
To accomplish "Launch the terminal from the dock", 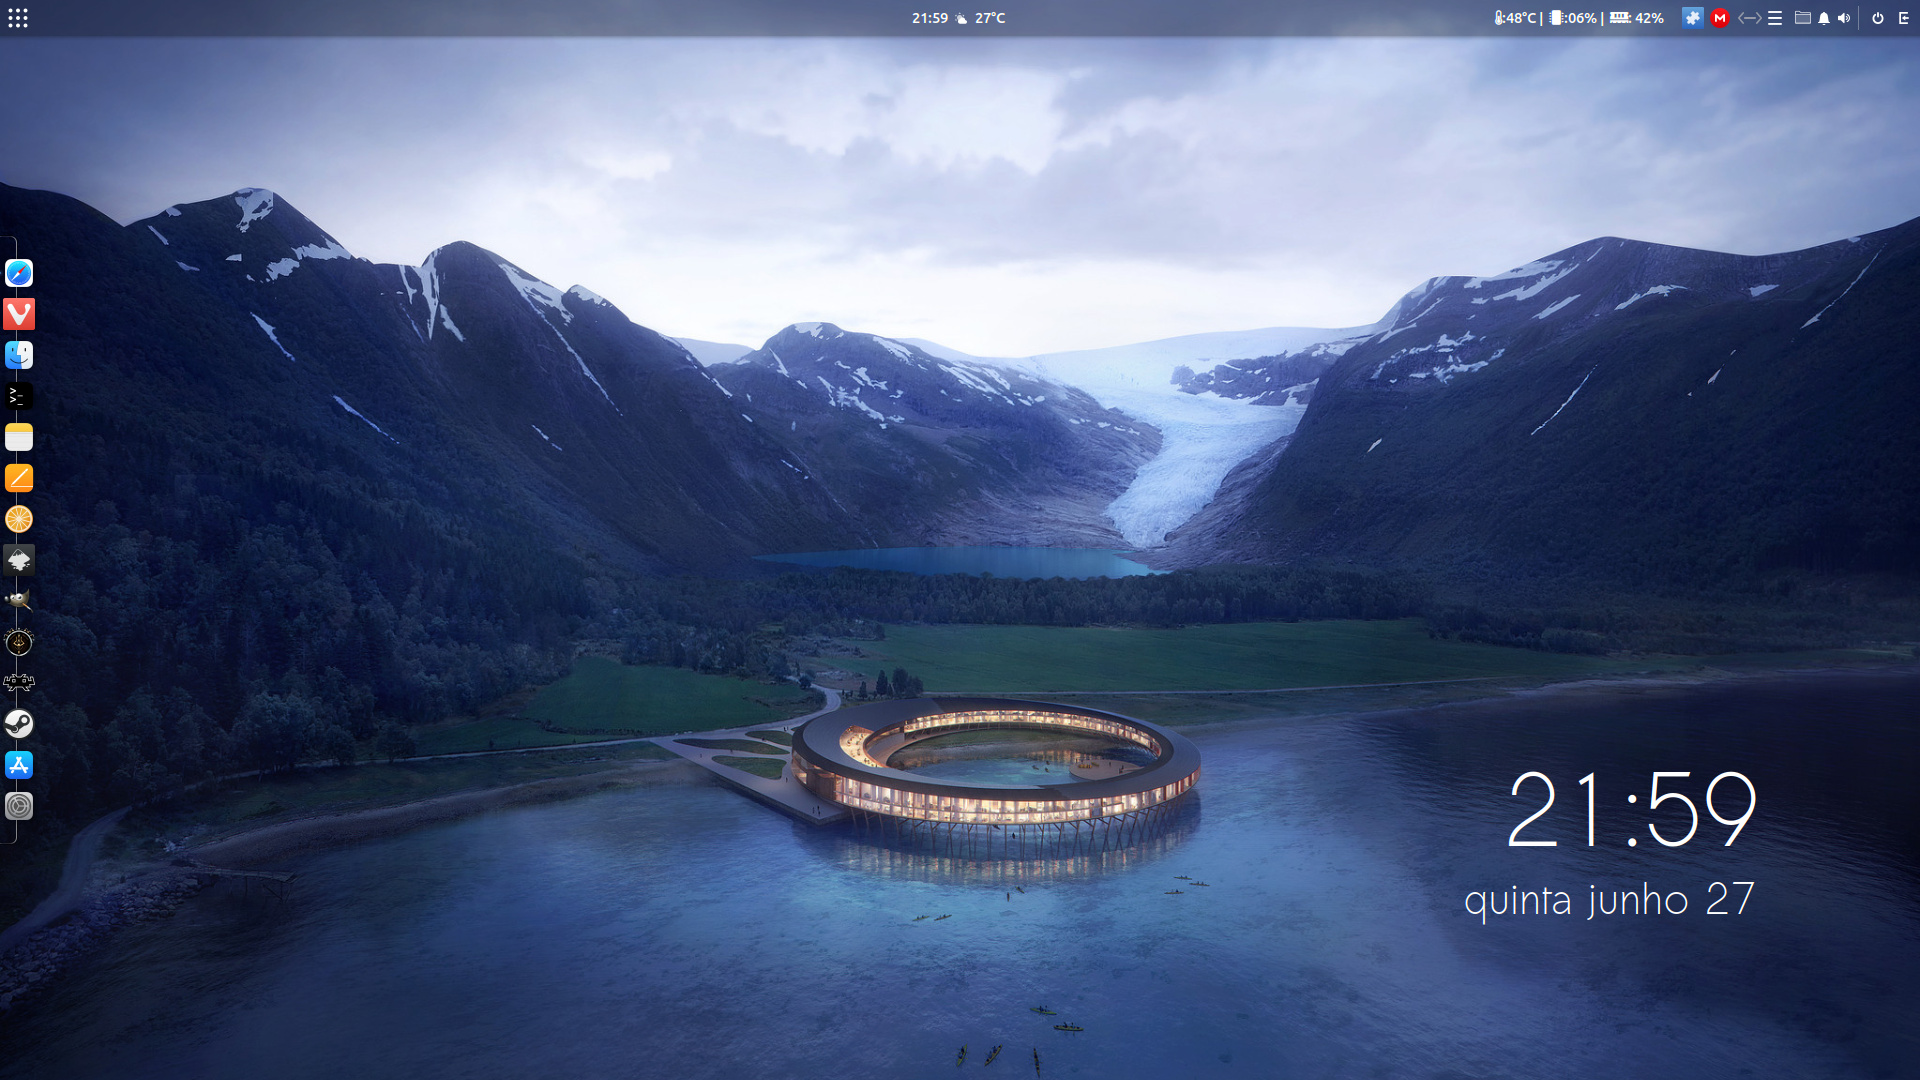I will click(x=19, y=396).
